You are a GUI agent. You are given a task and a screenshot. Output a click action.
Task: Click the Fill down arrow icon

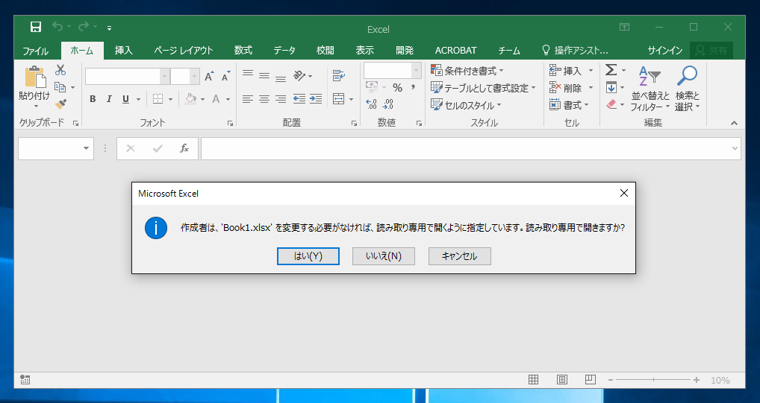coord(611,88)
